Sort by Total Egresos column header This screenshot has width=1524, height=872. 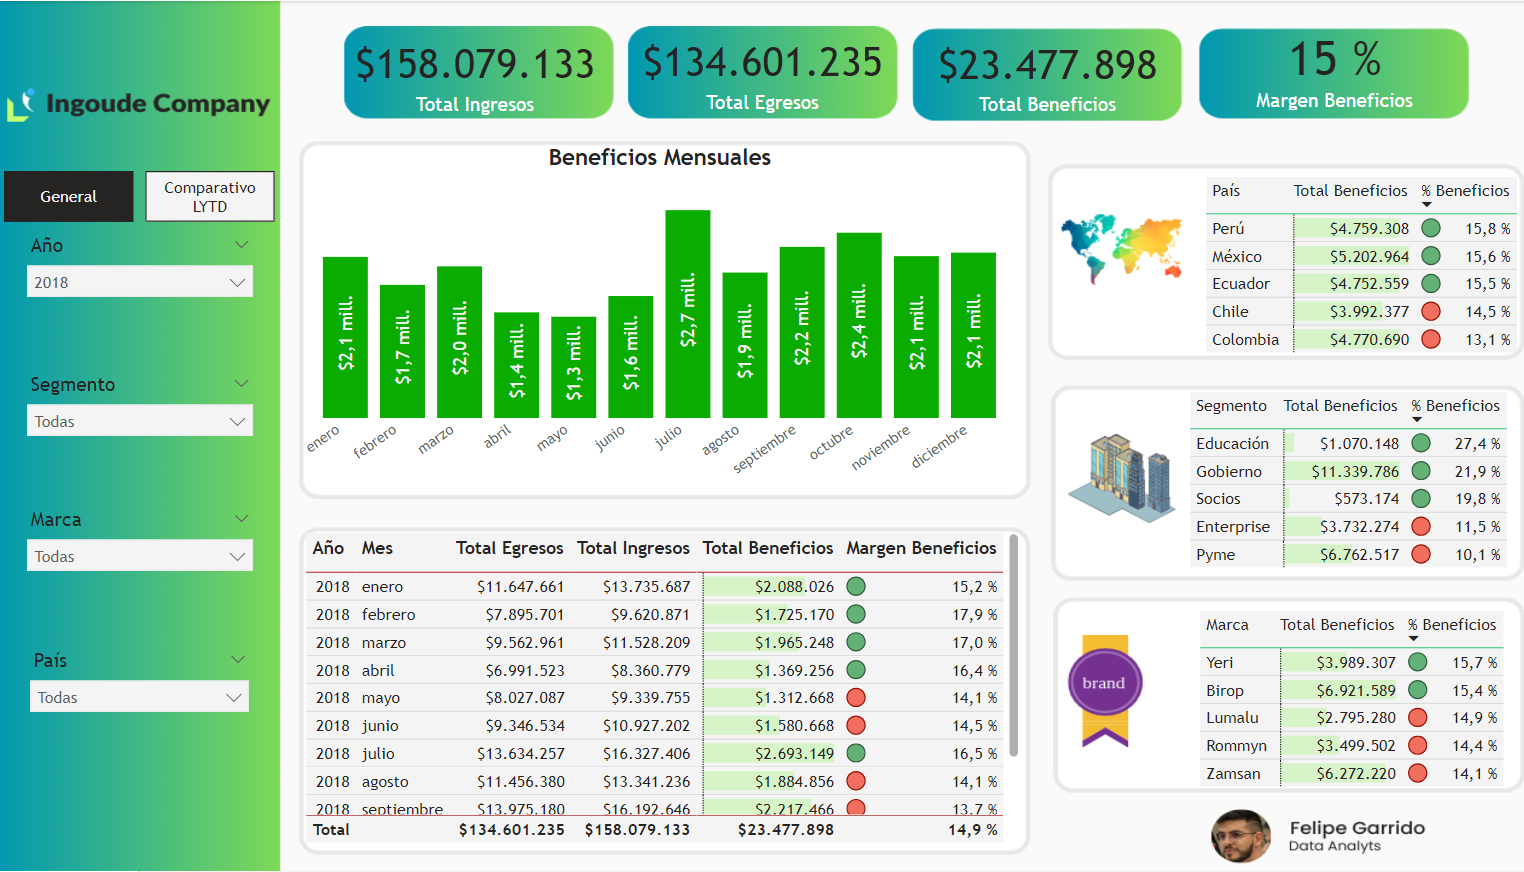(509, 548)
